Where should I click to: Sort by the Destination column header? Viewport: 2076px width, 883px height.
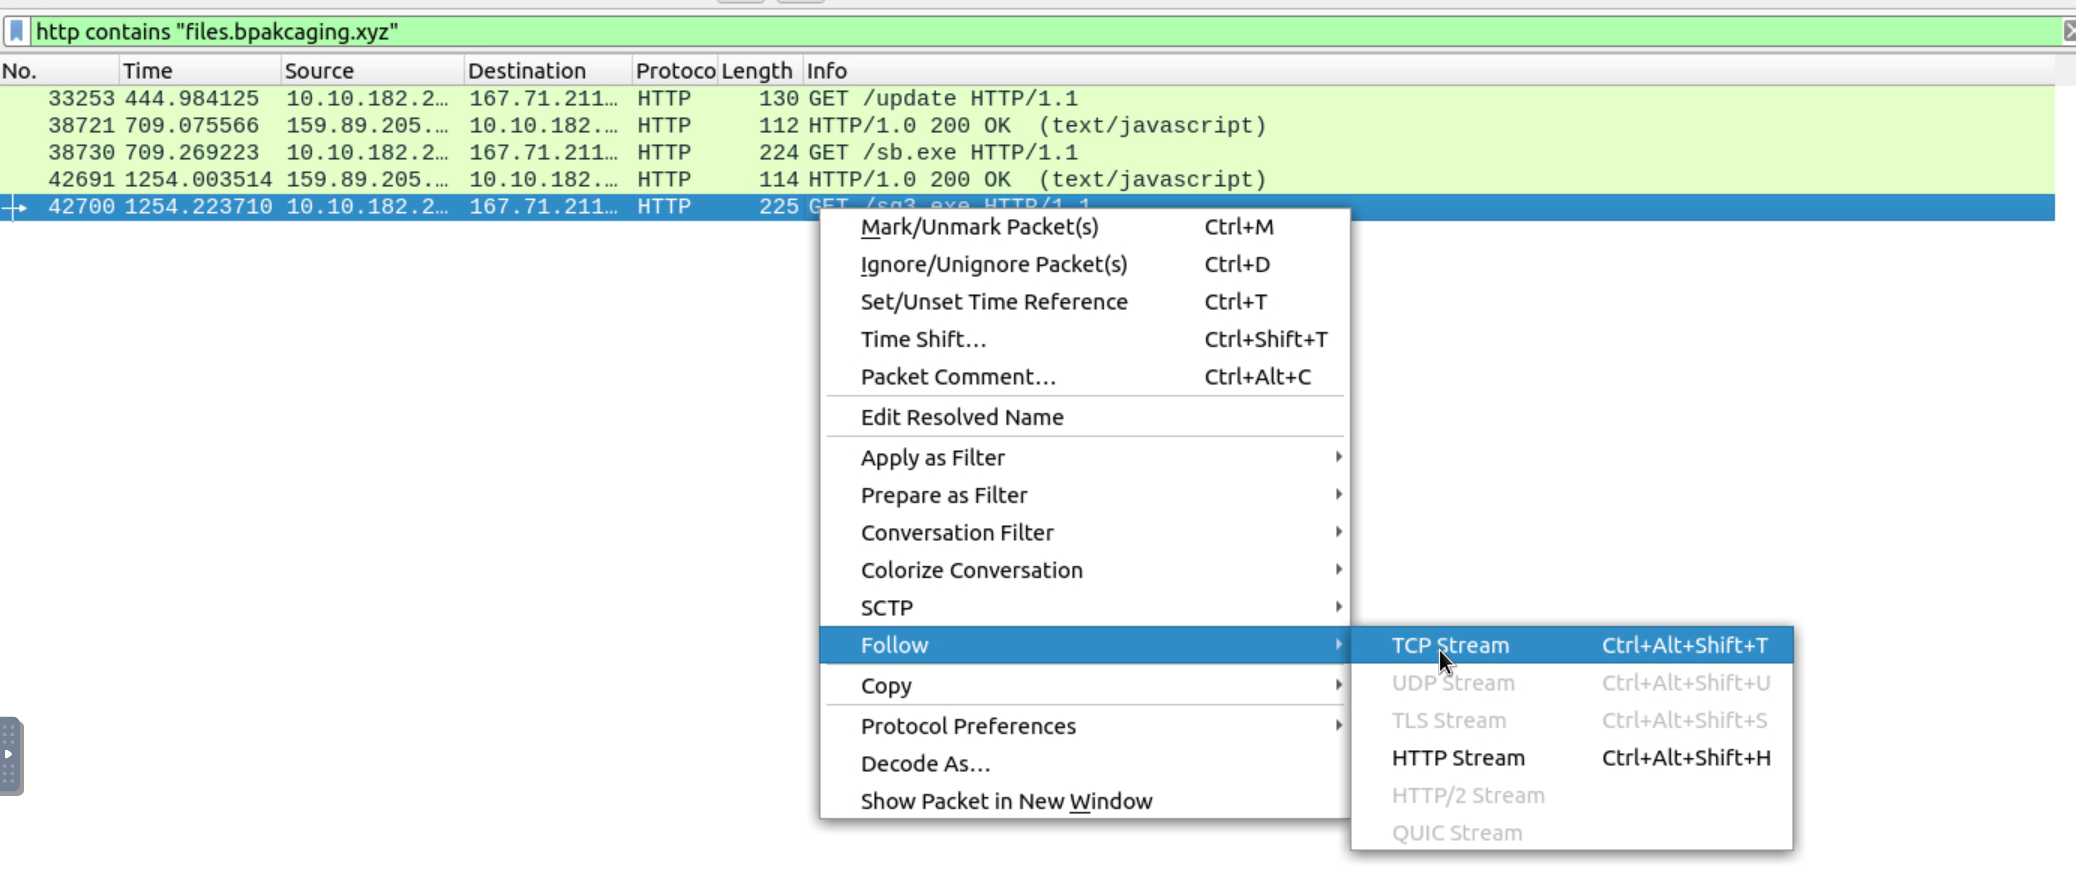point(548,70)
